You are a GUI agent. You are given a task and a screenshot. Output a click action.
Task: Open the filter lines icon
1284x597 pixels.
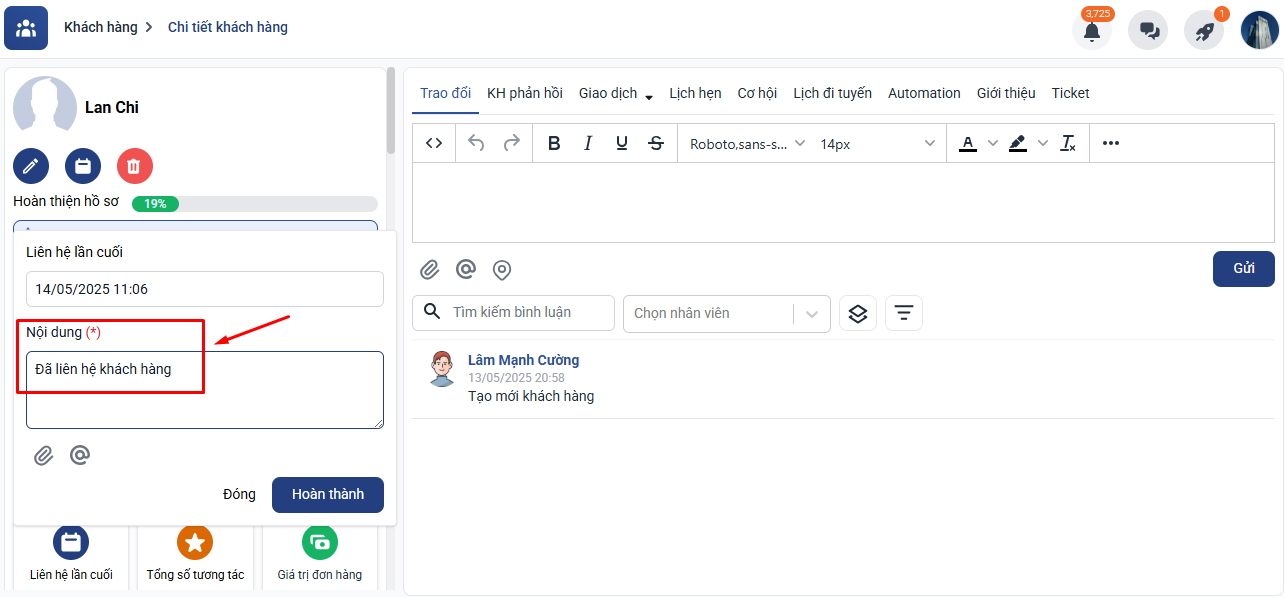(904, 313)
